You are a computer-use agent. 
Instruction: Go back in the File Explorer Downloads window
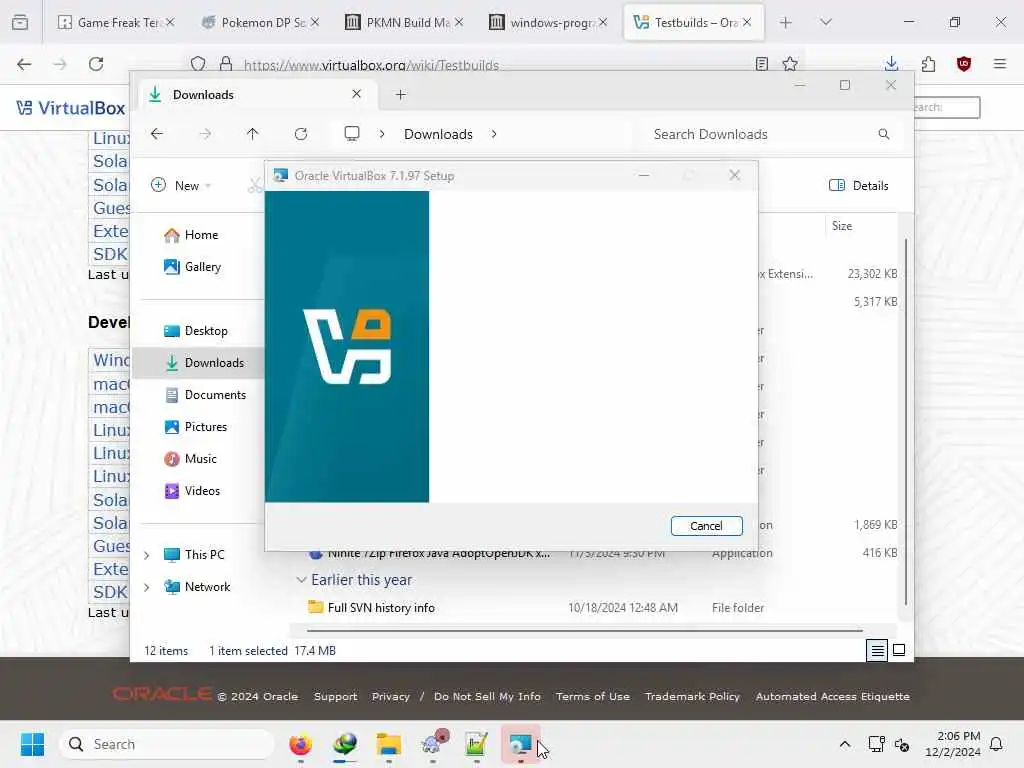click(x=157, y=134)
